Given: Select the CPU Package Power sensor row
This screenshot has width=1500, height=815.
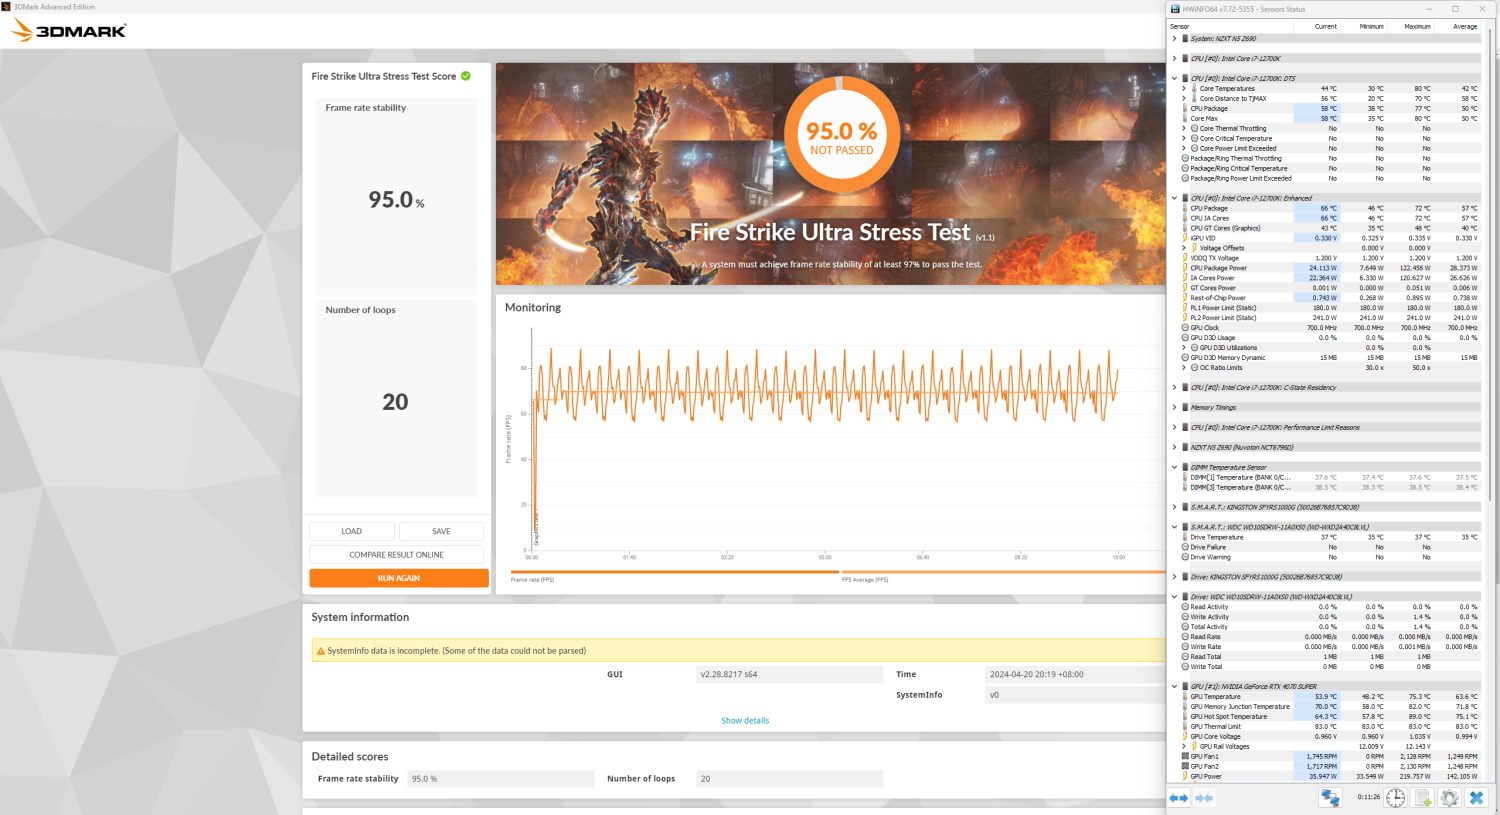Looking at the screenshot, I should pos(1325,268).
